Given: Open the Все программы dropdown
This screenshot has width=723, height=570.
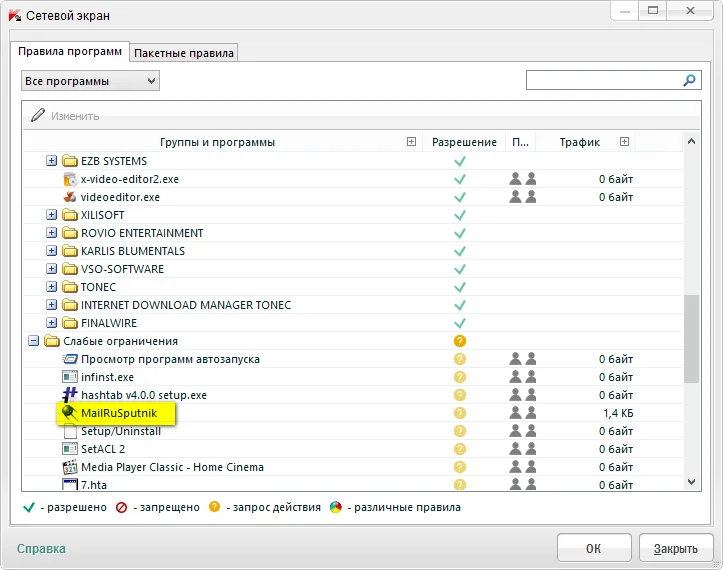Looking at the screenshot, I should pyautogui.click(x=90, y=81).
